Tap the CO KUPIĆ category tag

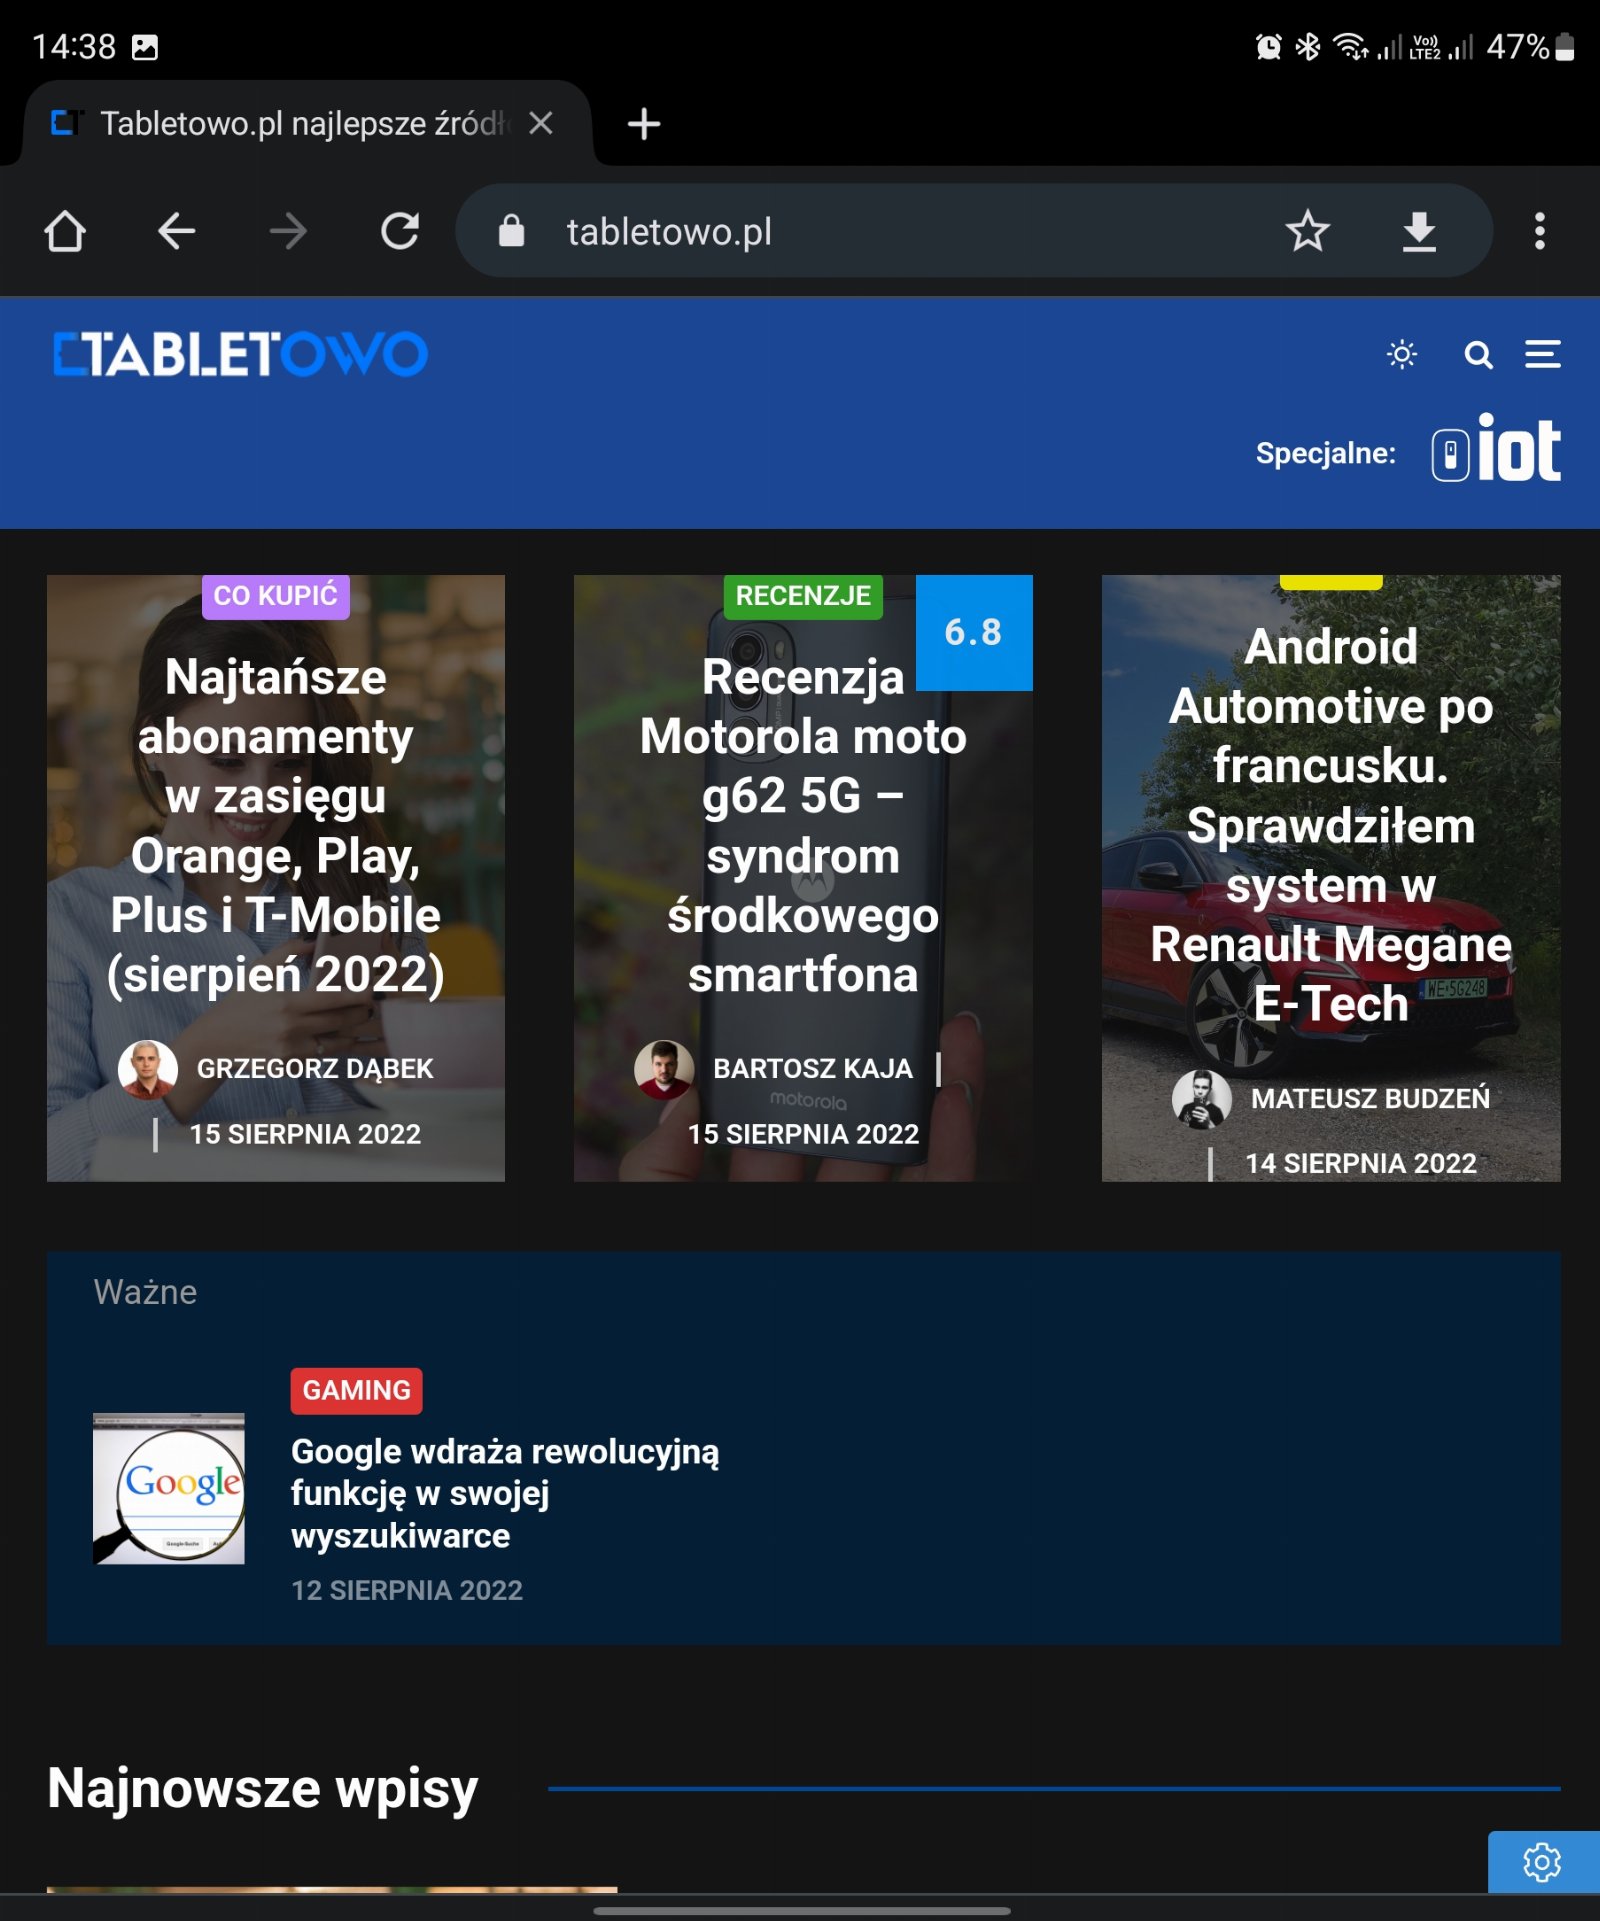276,596
